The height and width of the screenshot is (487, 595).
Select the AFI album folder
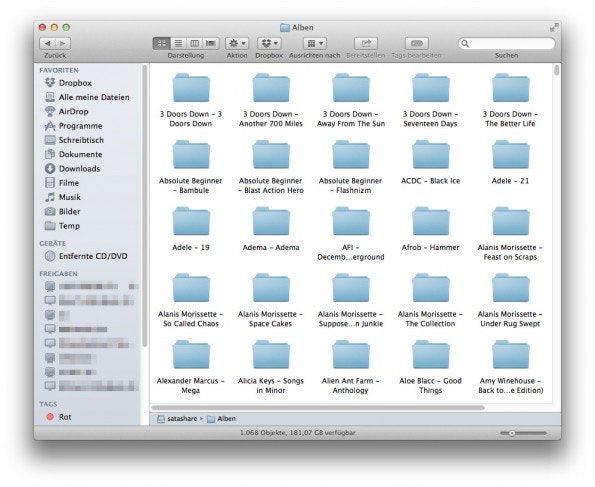pos(351,234)
